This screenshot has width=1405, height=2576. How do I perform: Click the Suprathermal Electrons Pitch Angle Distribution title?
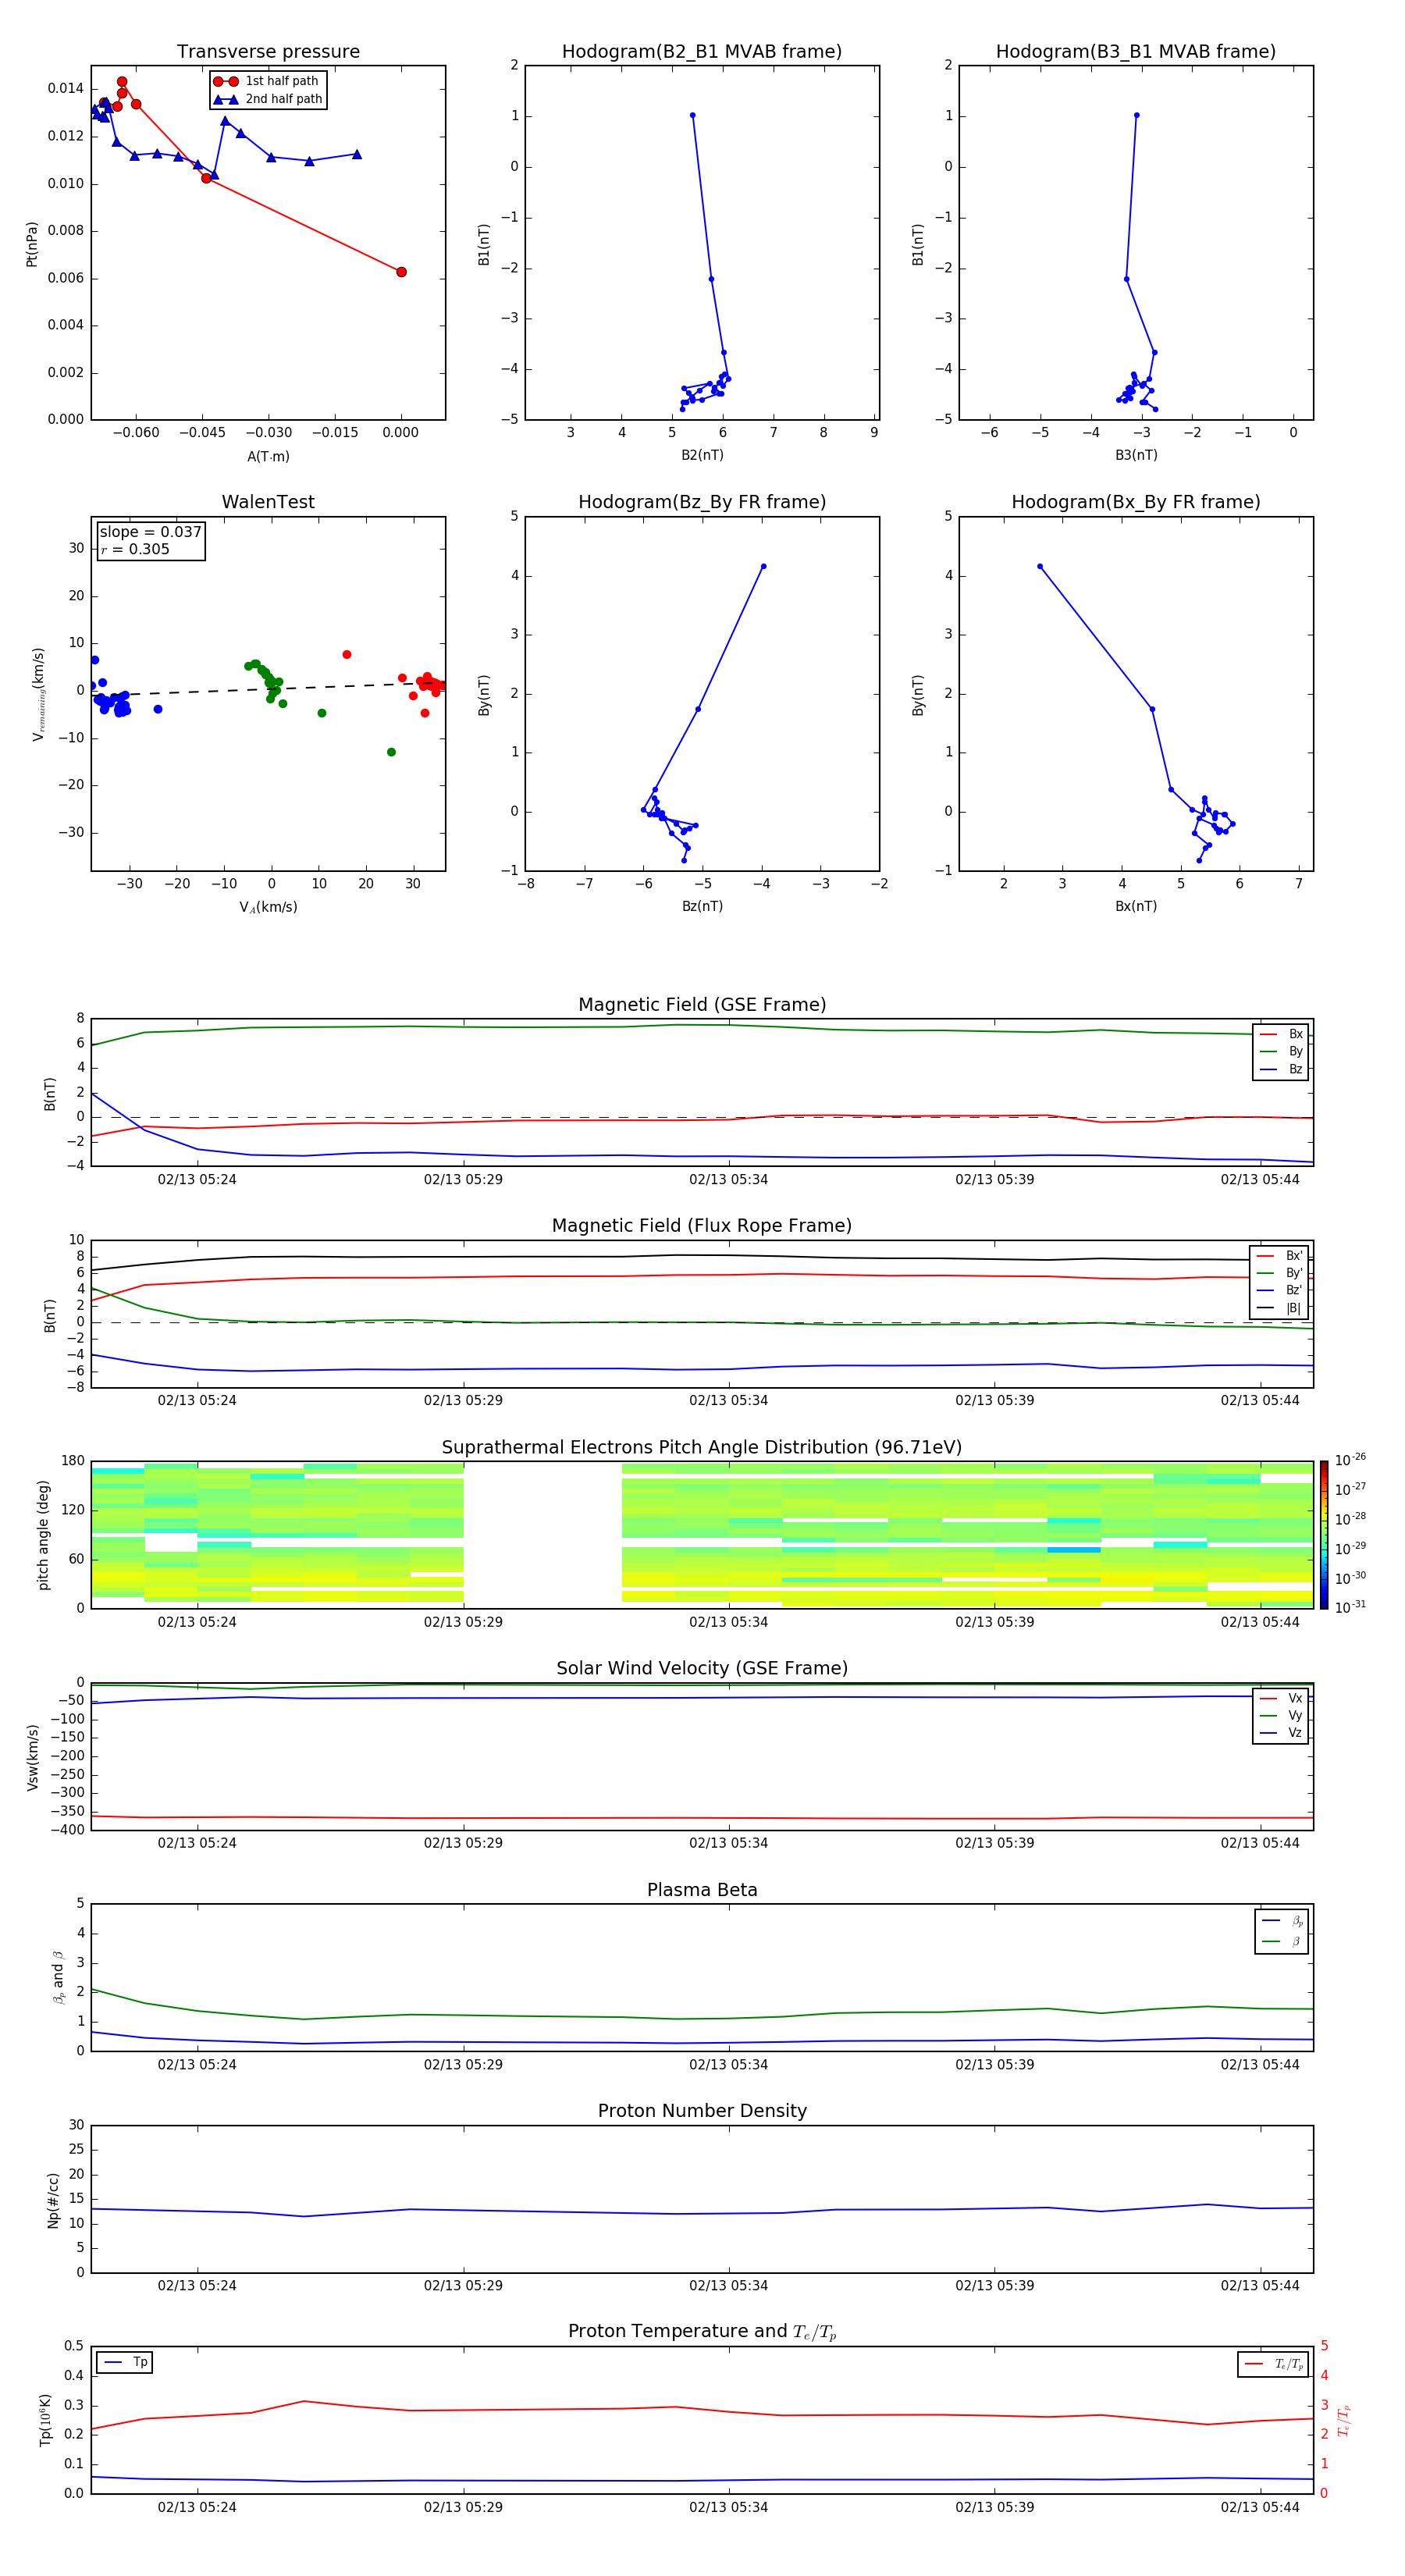pyautogui.click(x=702, y=1447)
